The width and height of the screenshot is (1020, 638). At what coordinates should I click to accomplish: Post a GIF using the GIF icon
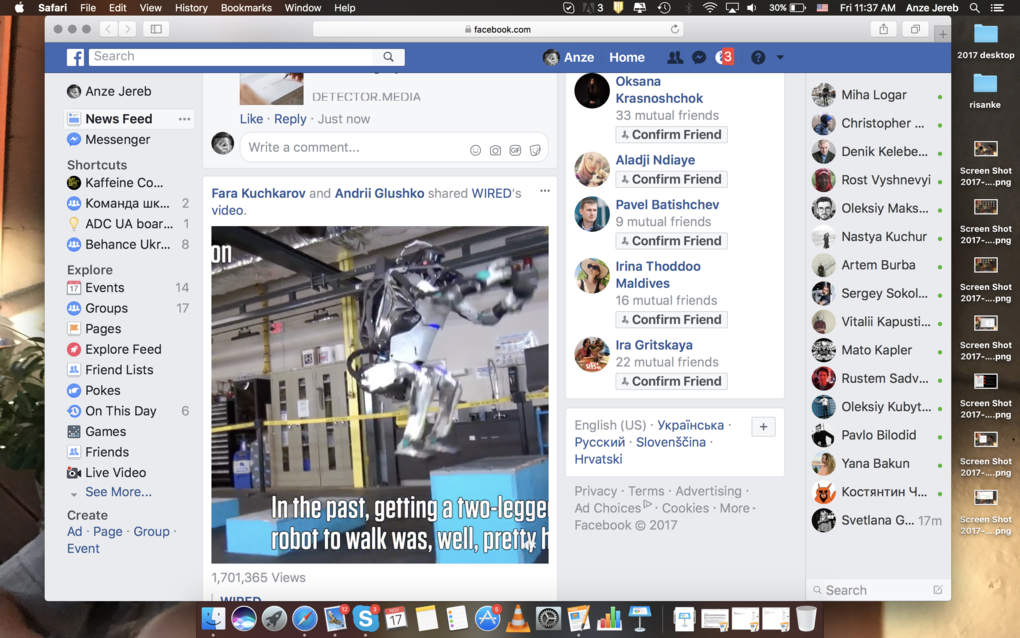(x=515, y=150)
